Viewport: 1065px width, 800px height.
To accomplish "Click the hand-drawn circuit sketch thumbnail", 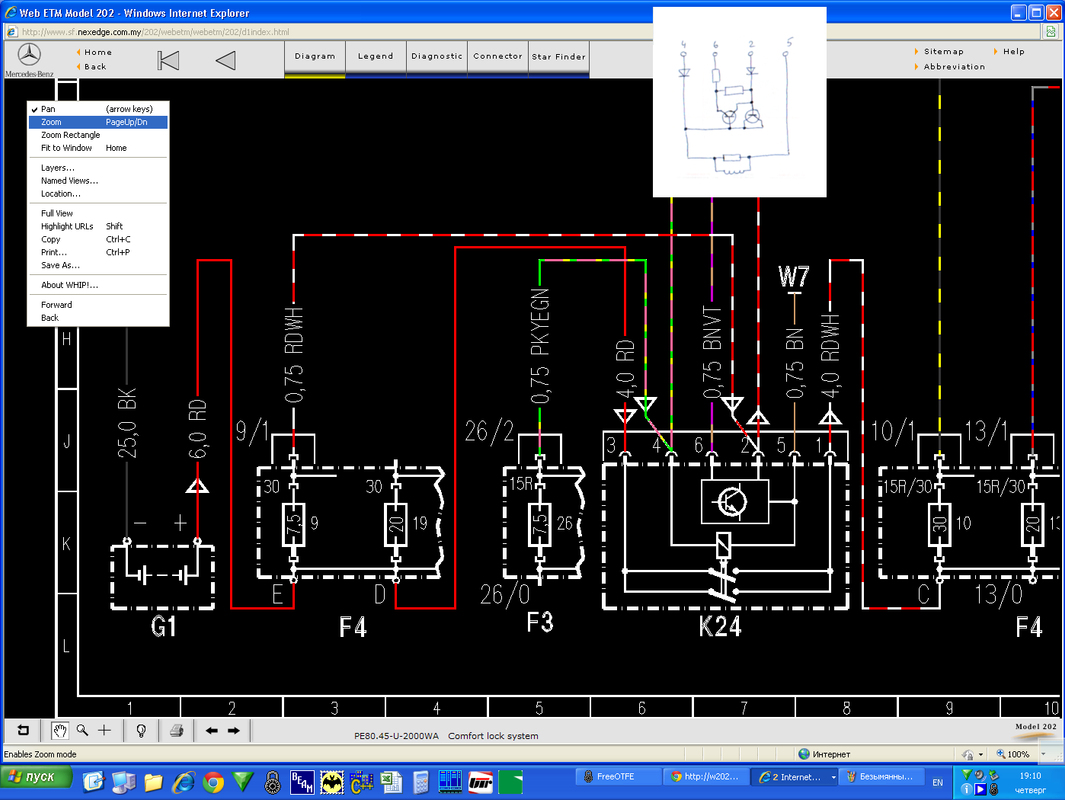I will [x=739, y=101].
